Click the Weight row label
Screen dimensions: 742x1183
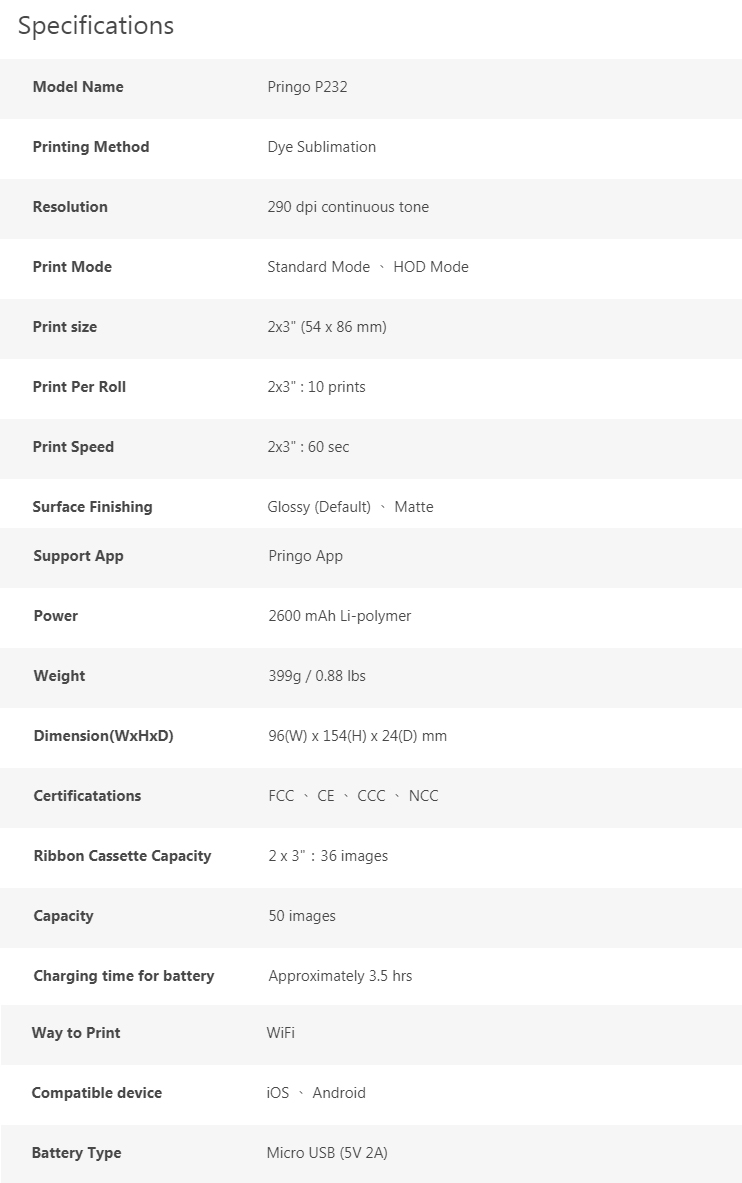(x=60, y=676)
